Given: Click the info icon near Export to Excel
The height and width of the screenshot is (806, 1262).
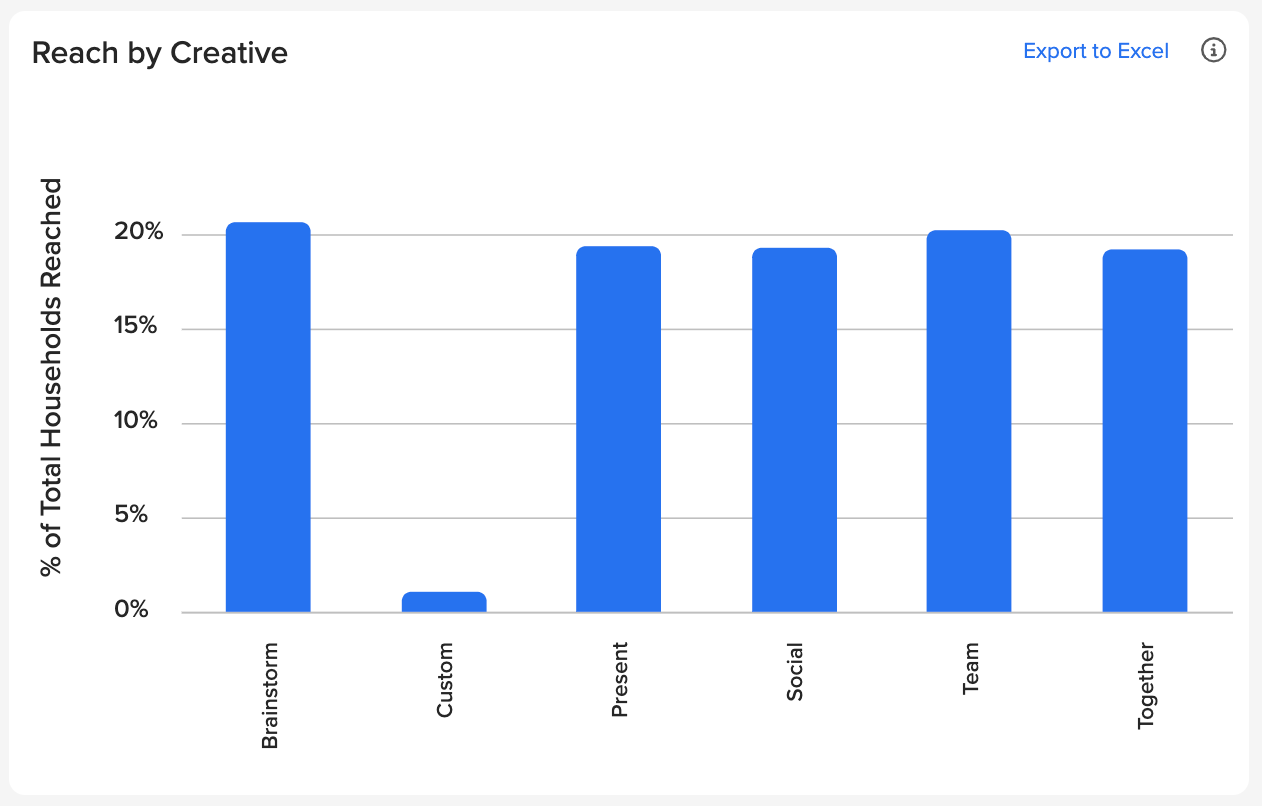Looking at the screenshot, I should click(1213, 50).
